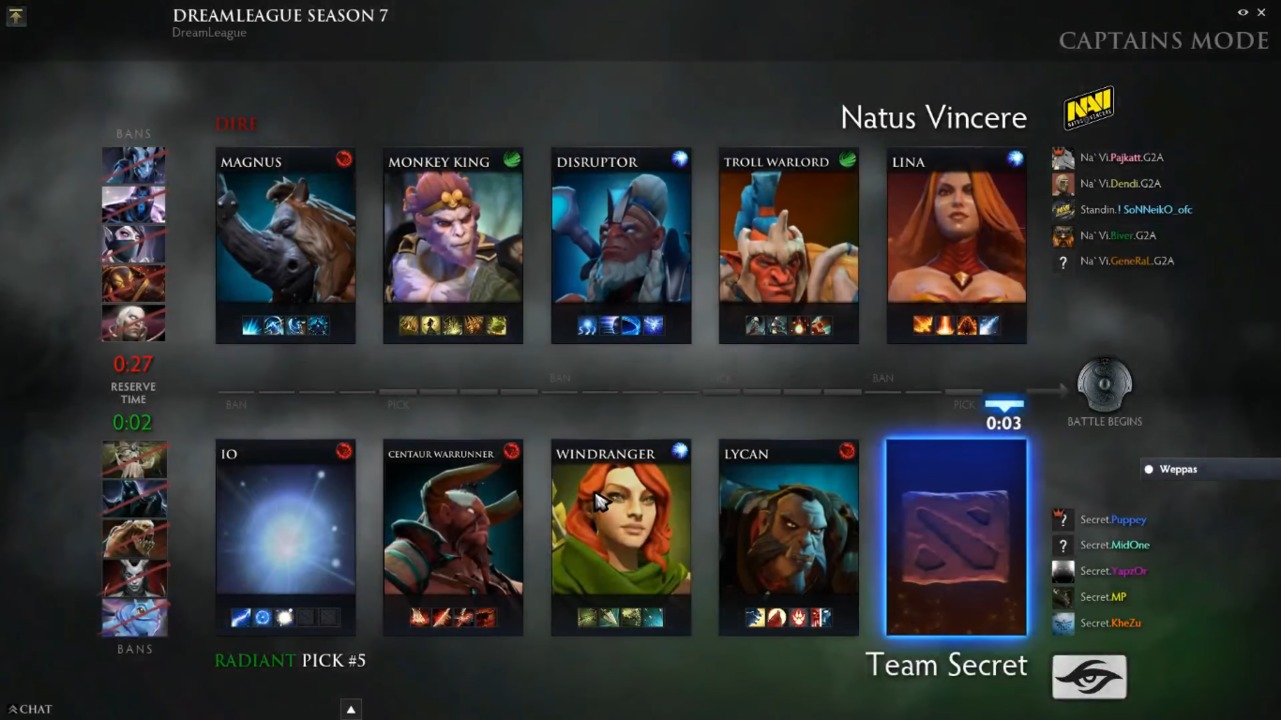Click the intelligence attribute icon on Disruptor card
The width and height of the screenshot is (1281, 720).
pos(679,159)
